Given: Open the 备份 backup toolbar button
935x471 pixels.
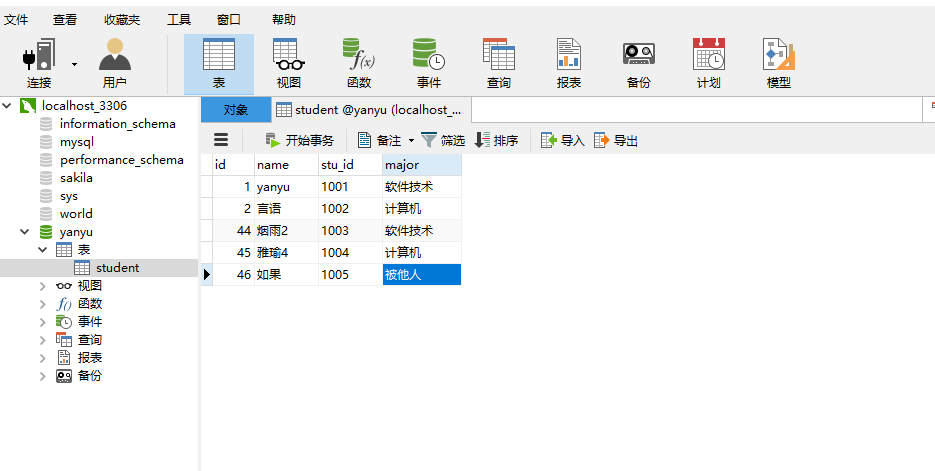Looking at the screenshot, I should (639, 64).
